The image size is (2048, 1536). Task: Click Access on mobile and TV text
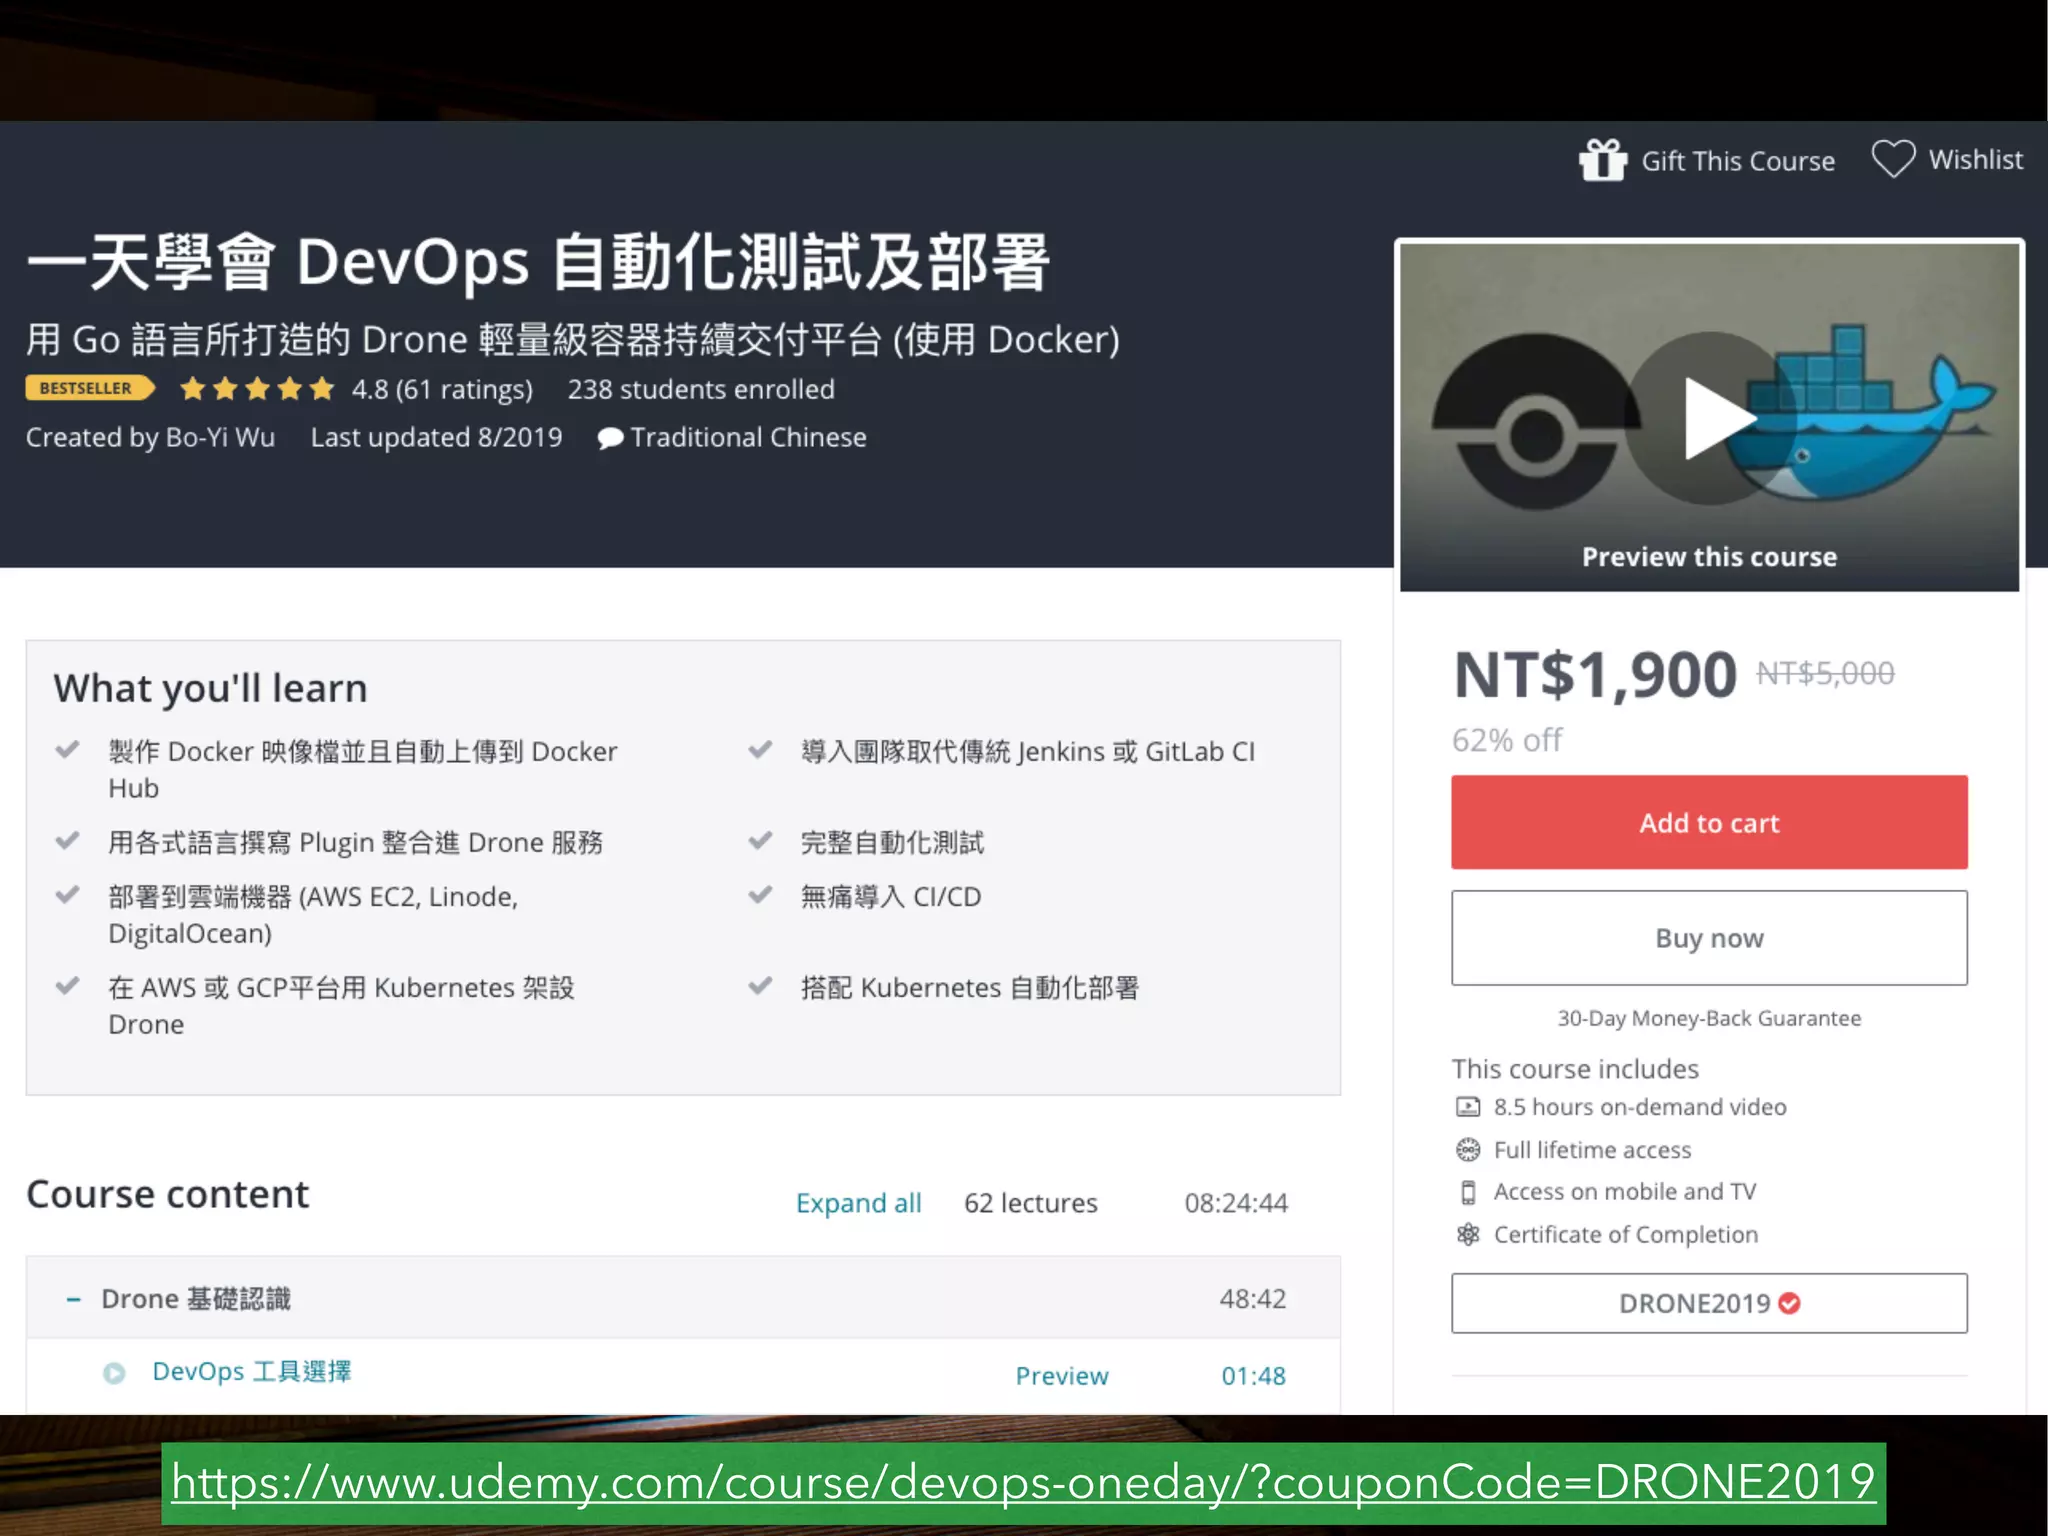(1625, 1192)
